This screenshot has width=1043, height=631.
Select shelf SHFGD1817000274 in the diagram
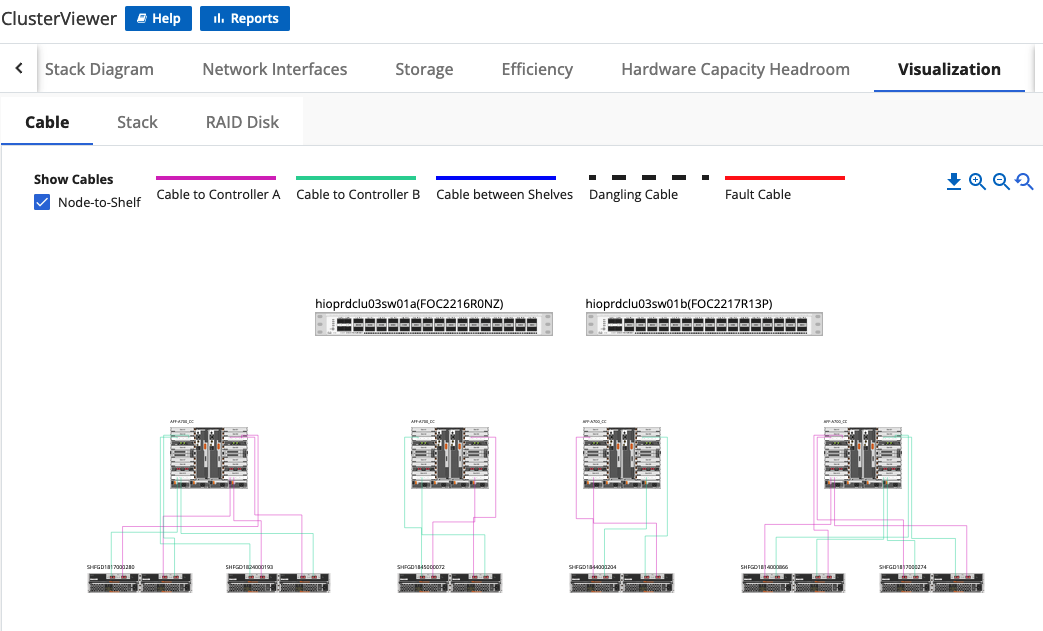pos(932,583)
